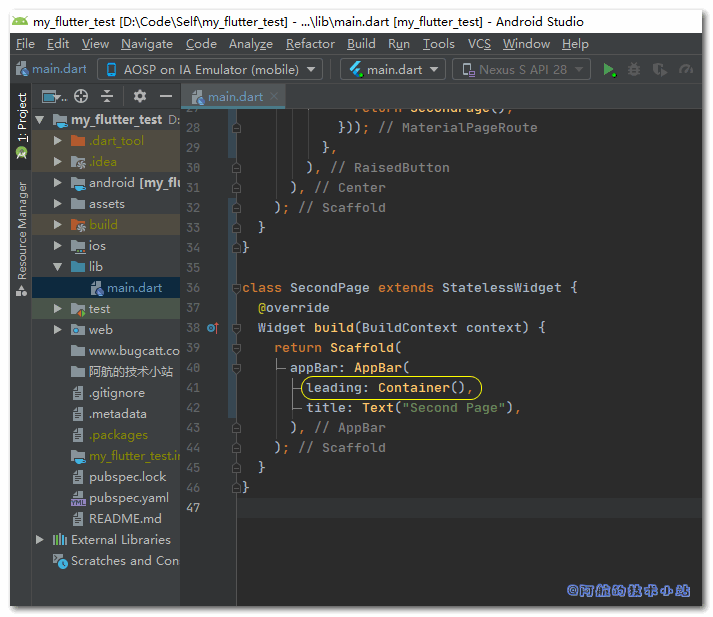Open the AOSP on IA Emulator device dropdown
Image resolution: width=713 pixels, height=617 pixels.
coord(210,69)
